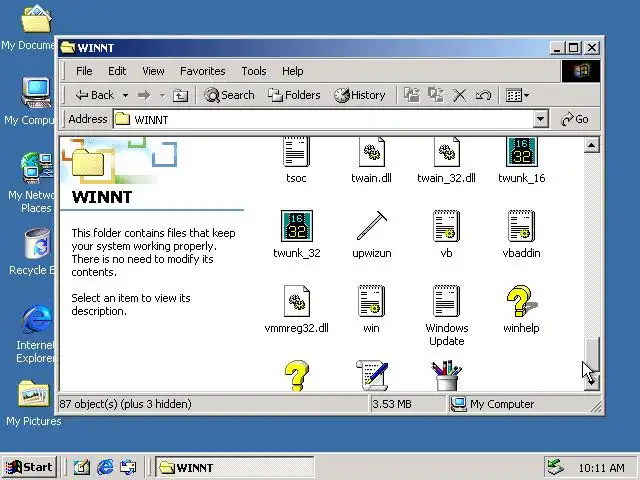Open the tsoc file icon

tap(296, 152)
